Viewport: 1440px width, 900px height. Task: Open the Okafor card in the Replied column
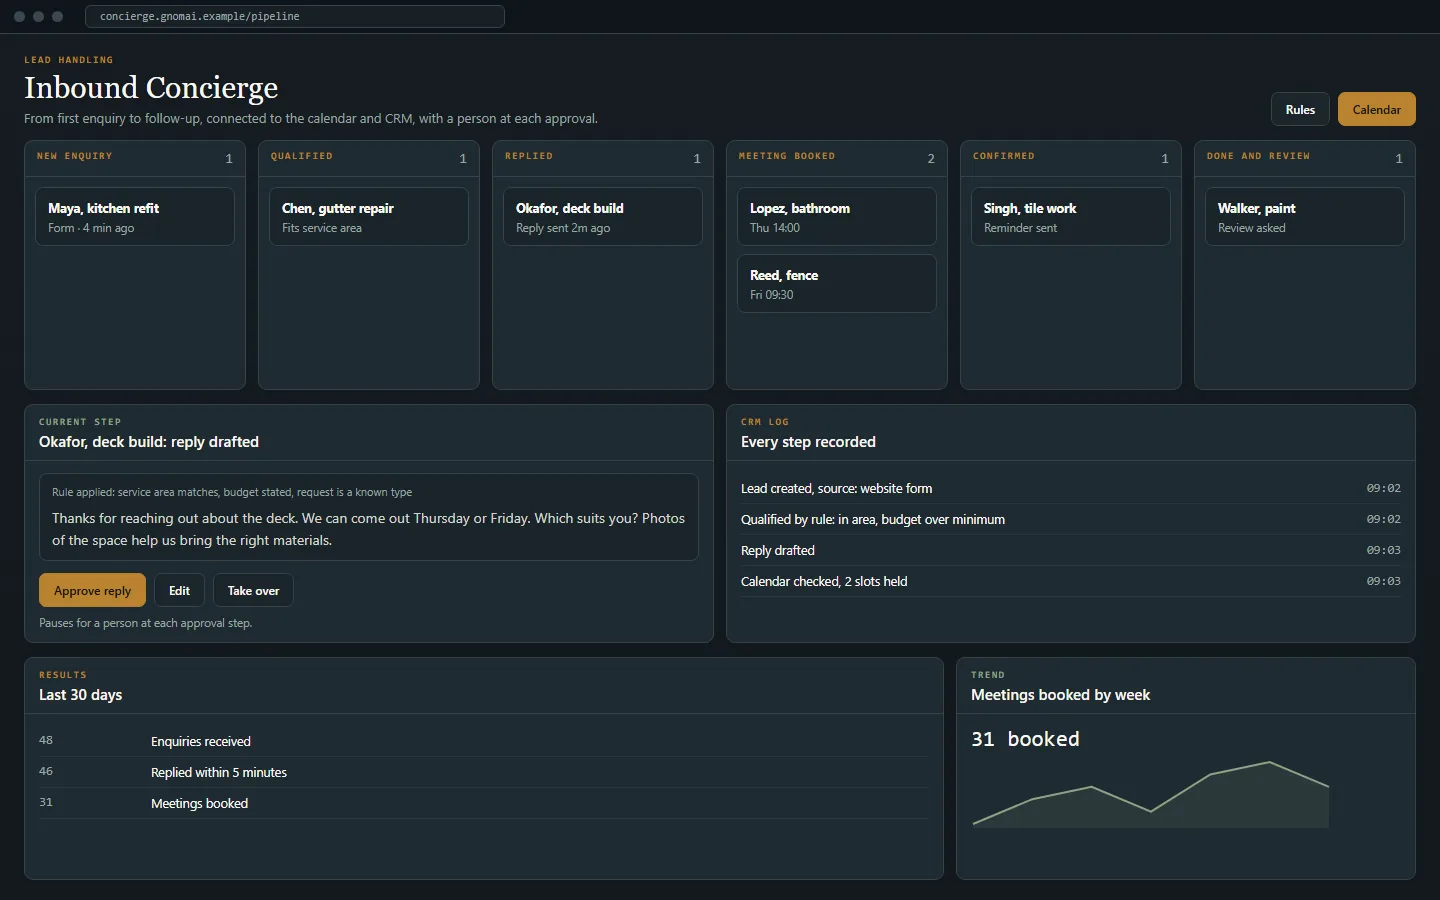[603, 216]
